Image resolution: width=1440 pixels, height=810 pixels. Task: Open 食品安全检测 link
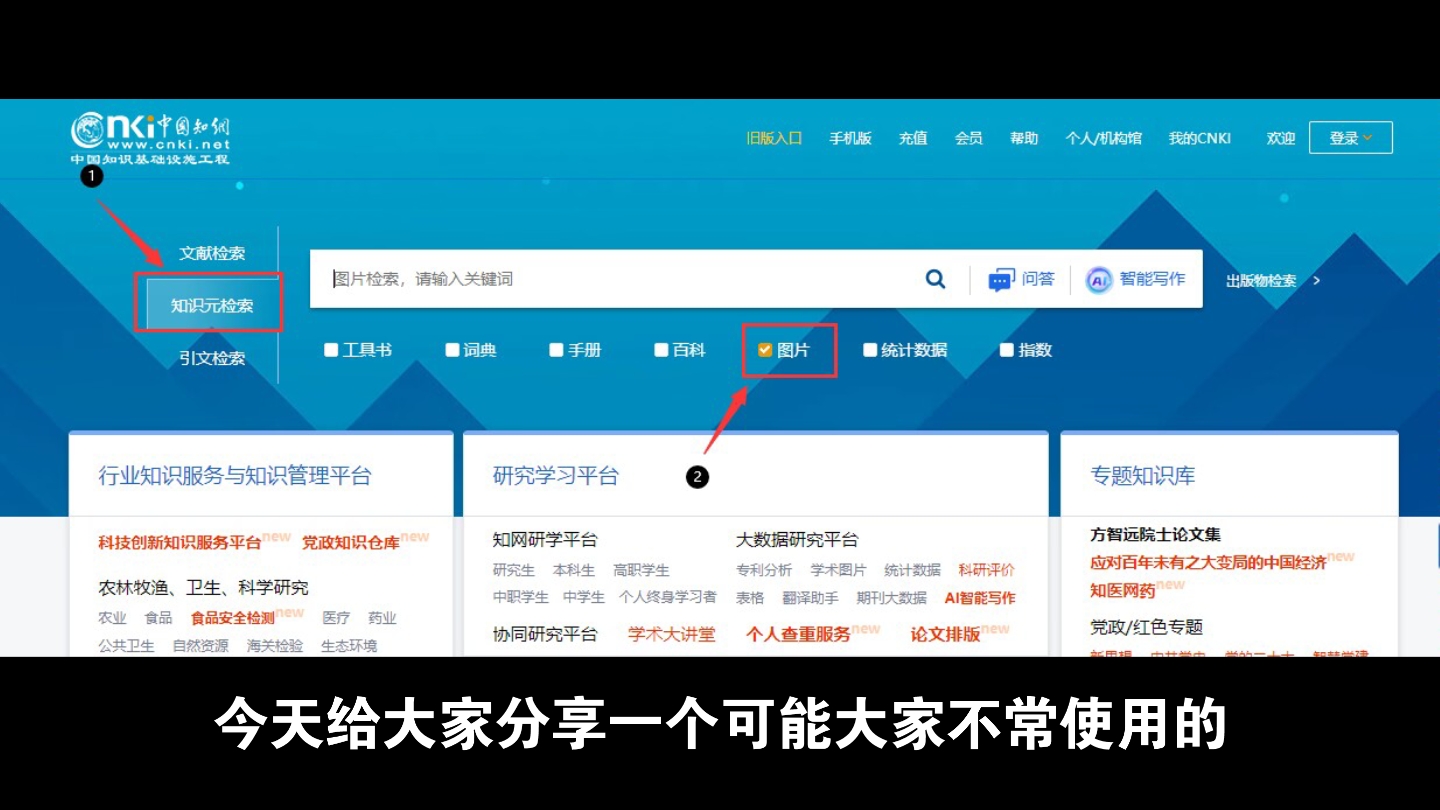click(x=232, y=618)
